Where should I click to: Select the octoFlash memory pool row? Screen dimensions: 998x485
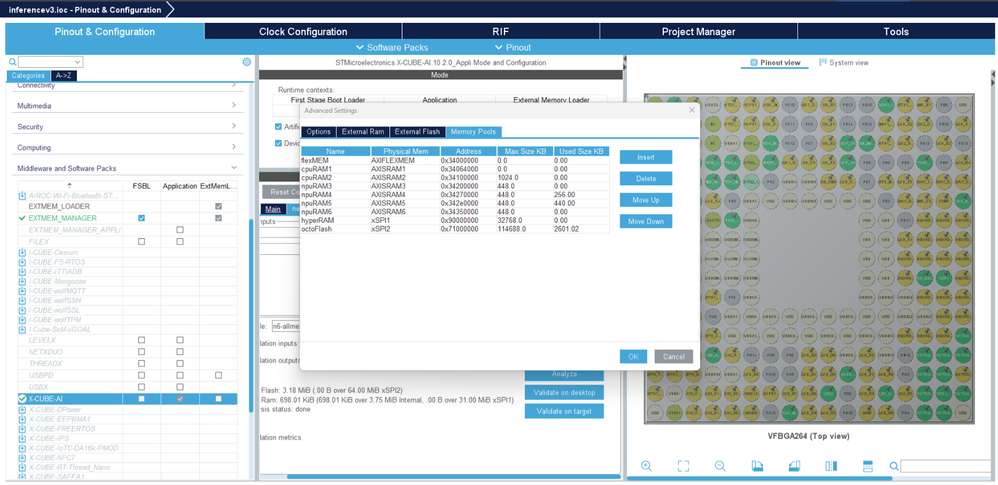(455, 228)
